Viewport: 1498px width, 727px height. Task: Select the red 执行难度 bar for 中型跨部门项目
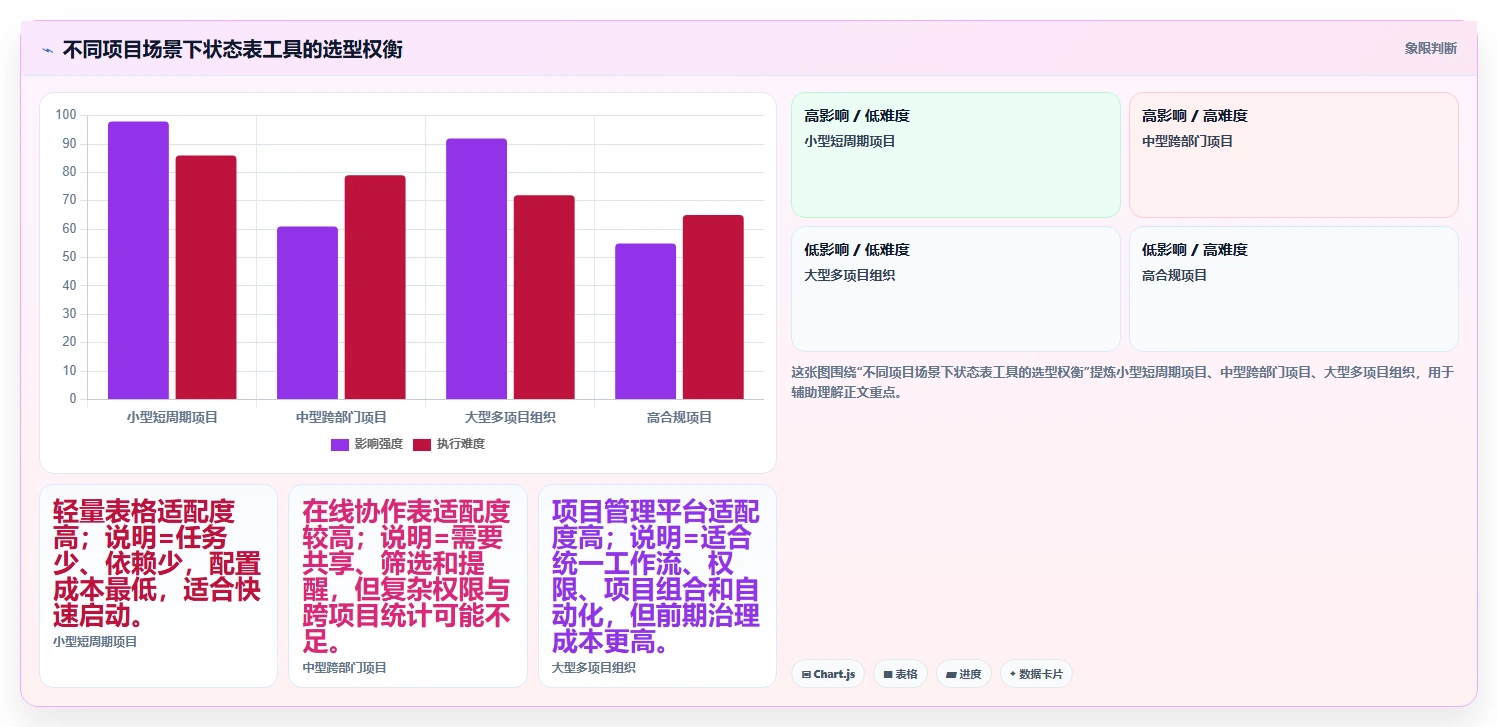375,287
